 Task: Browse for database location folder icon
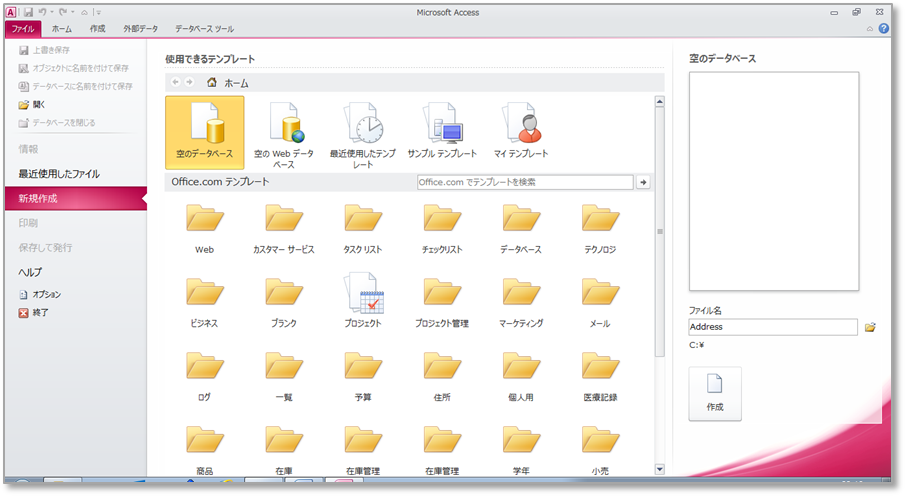click(x=870, y=327)
